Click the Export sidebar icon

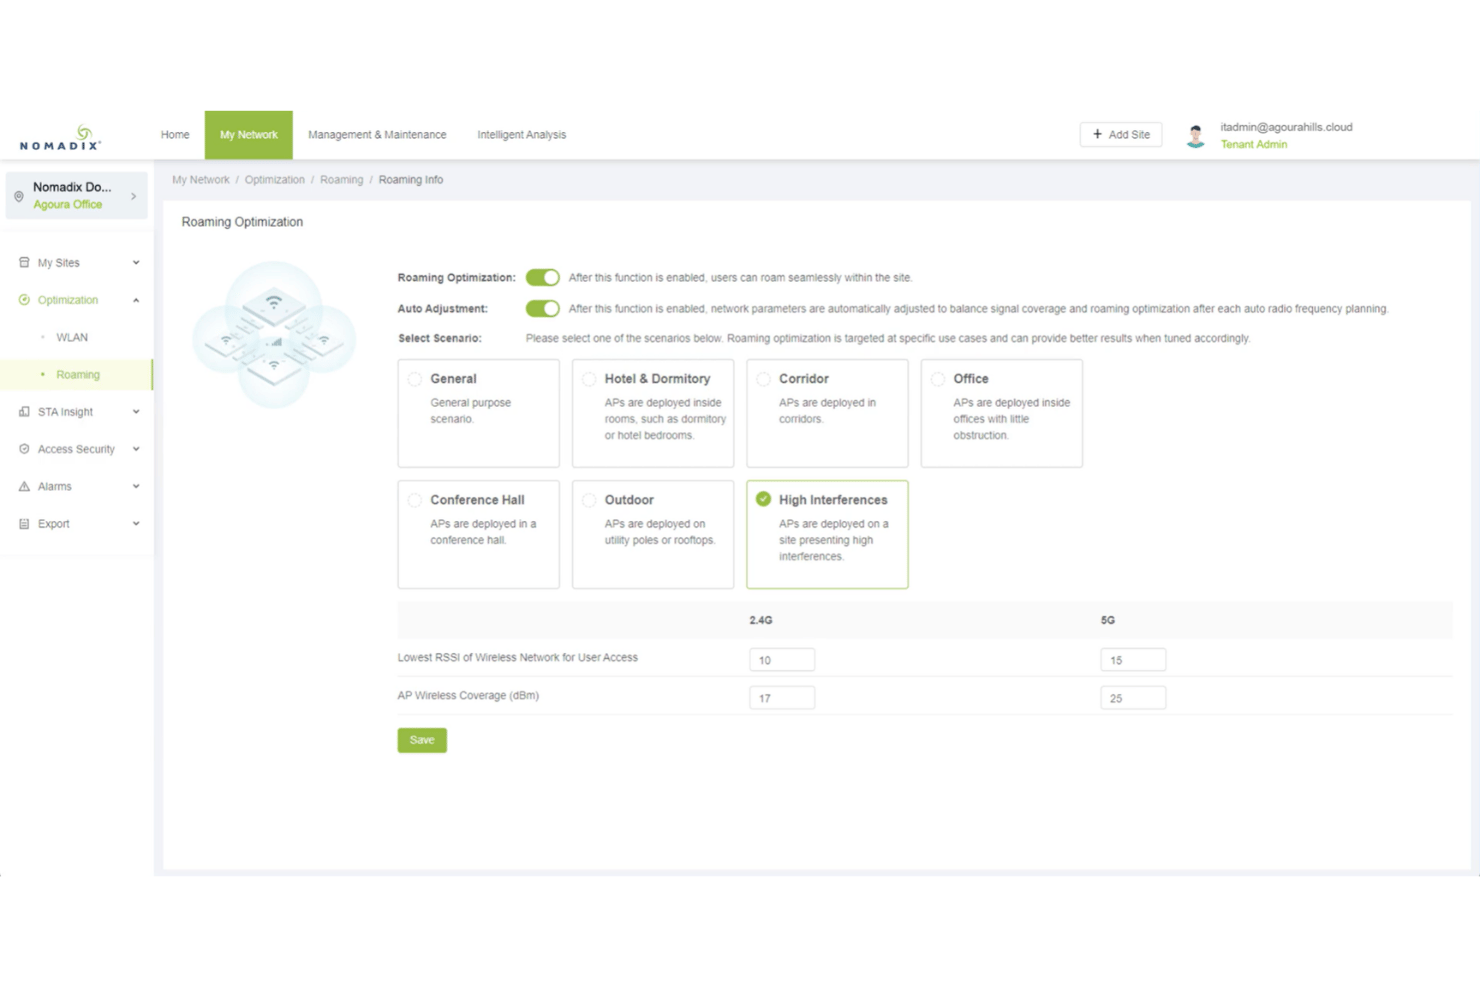tap(24, 523)
